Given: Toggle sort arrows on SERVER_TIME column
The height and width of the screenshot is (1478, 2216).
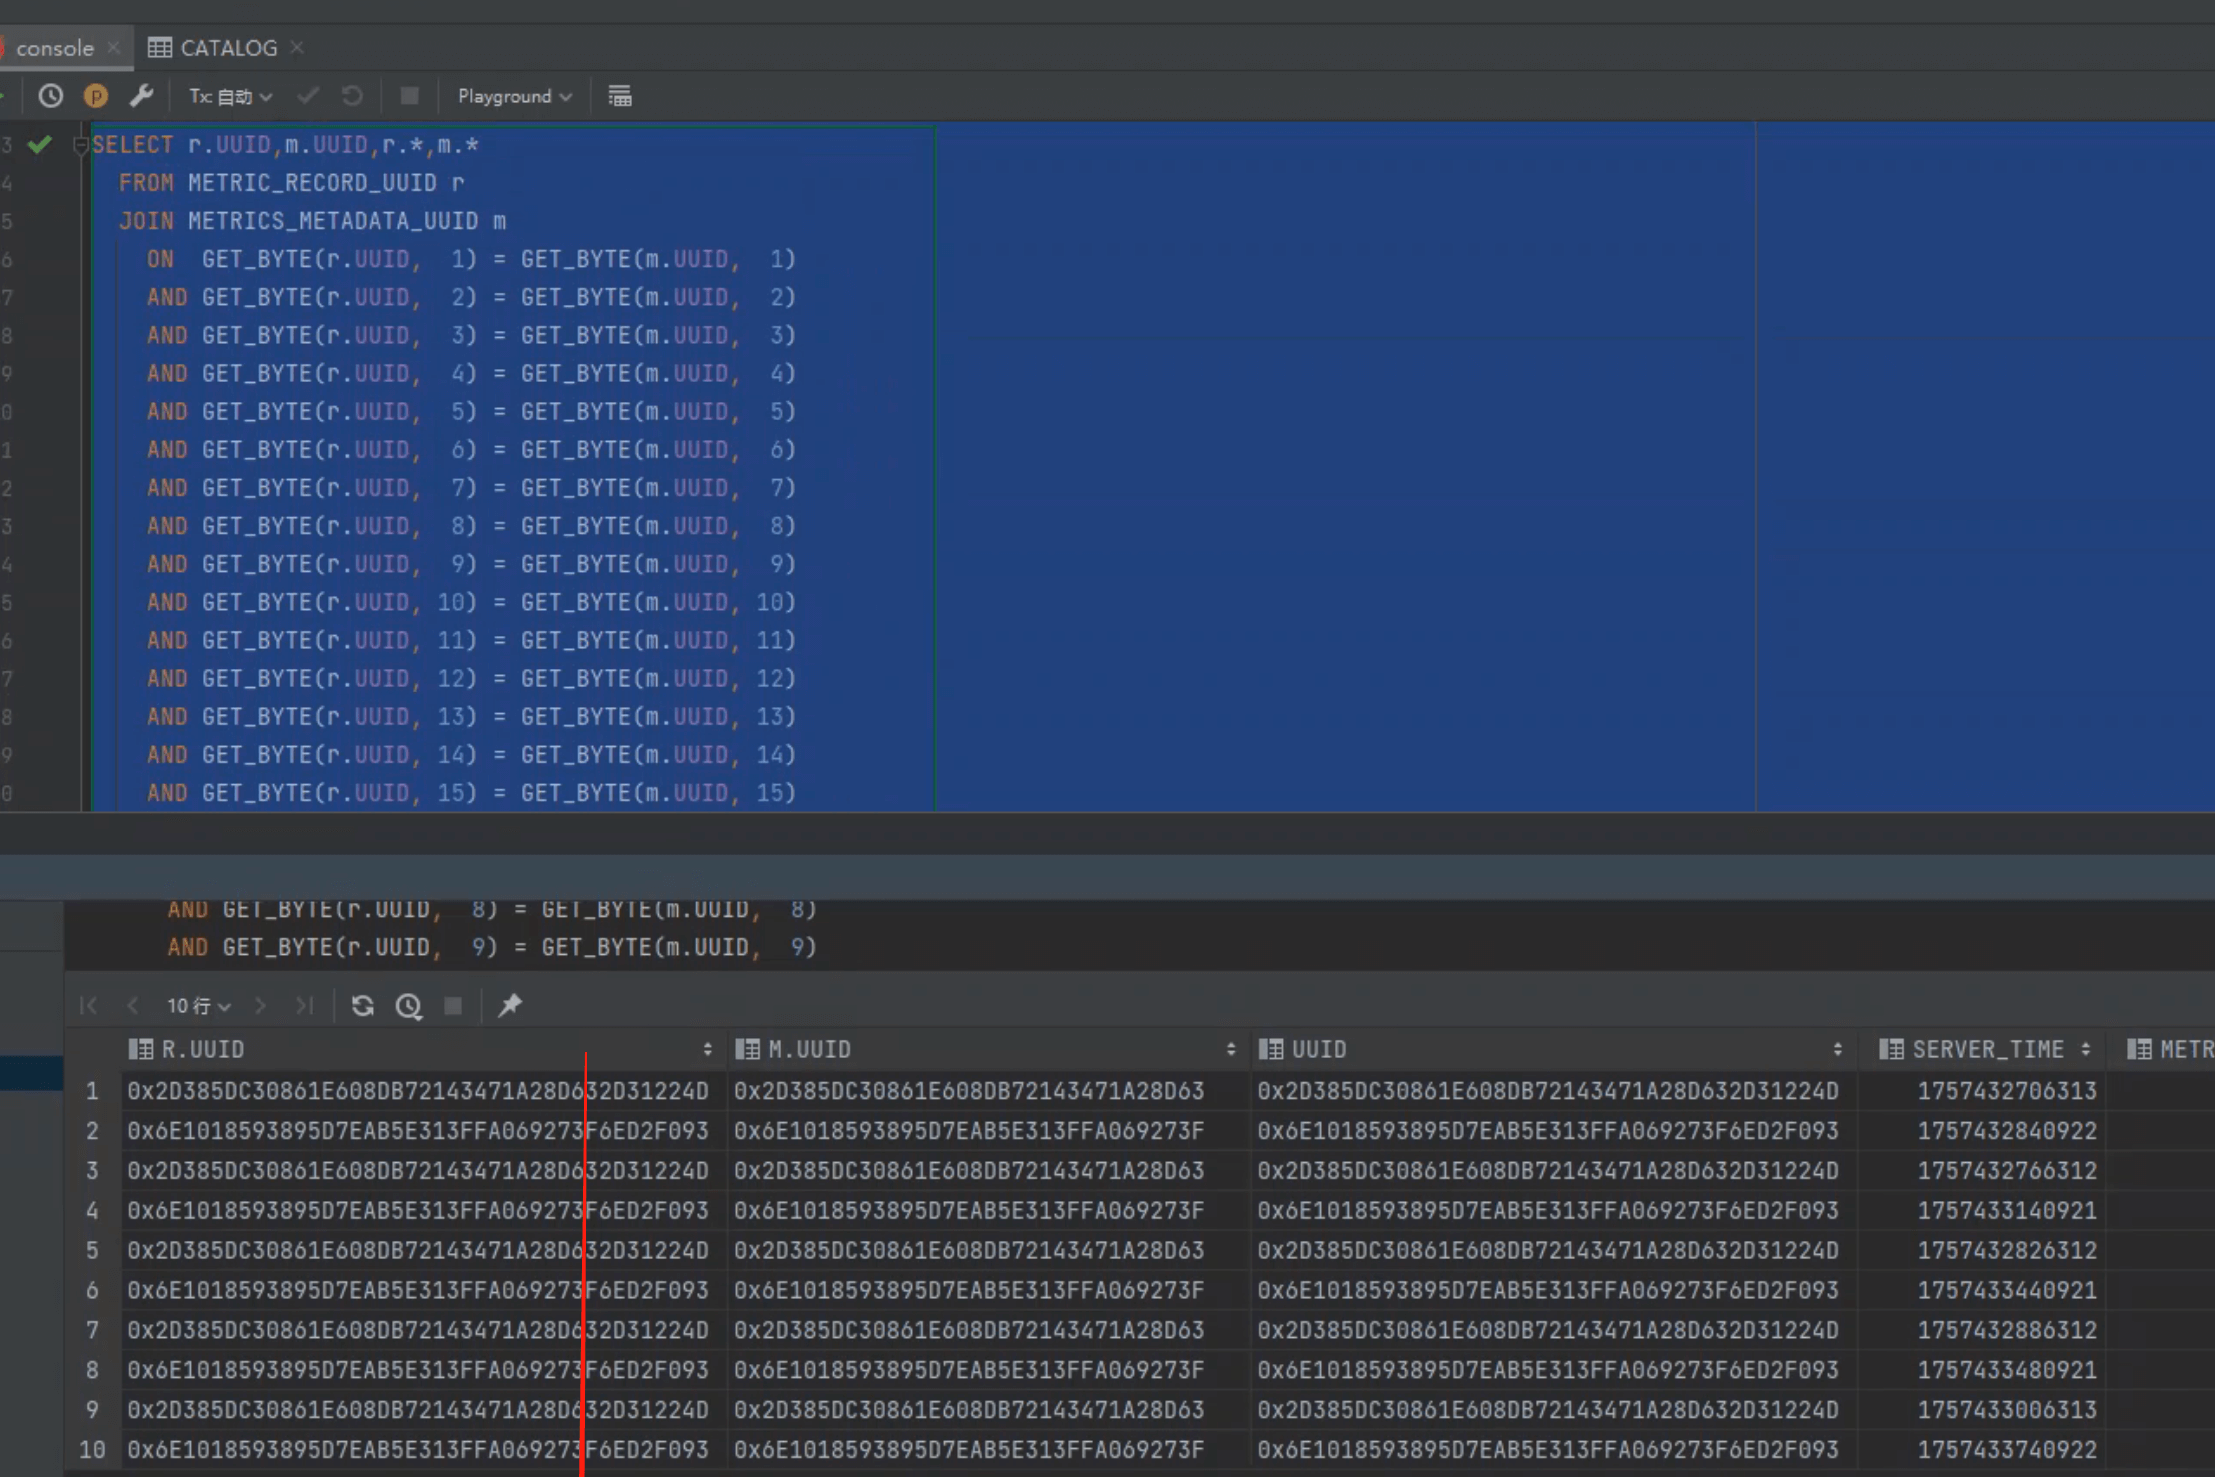Looking at the screenshot, I should click(x=2085, y=1049).
